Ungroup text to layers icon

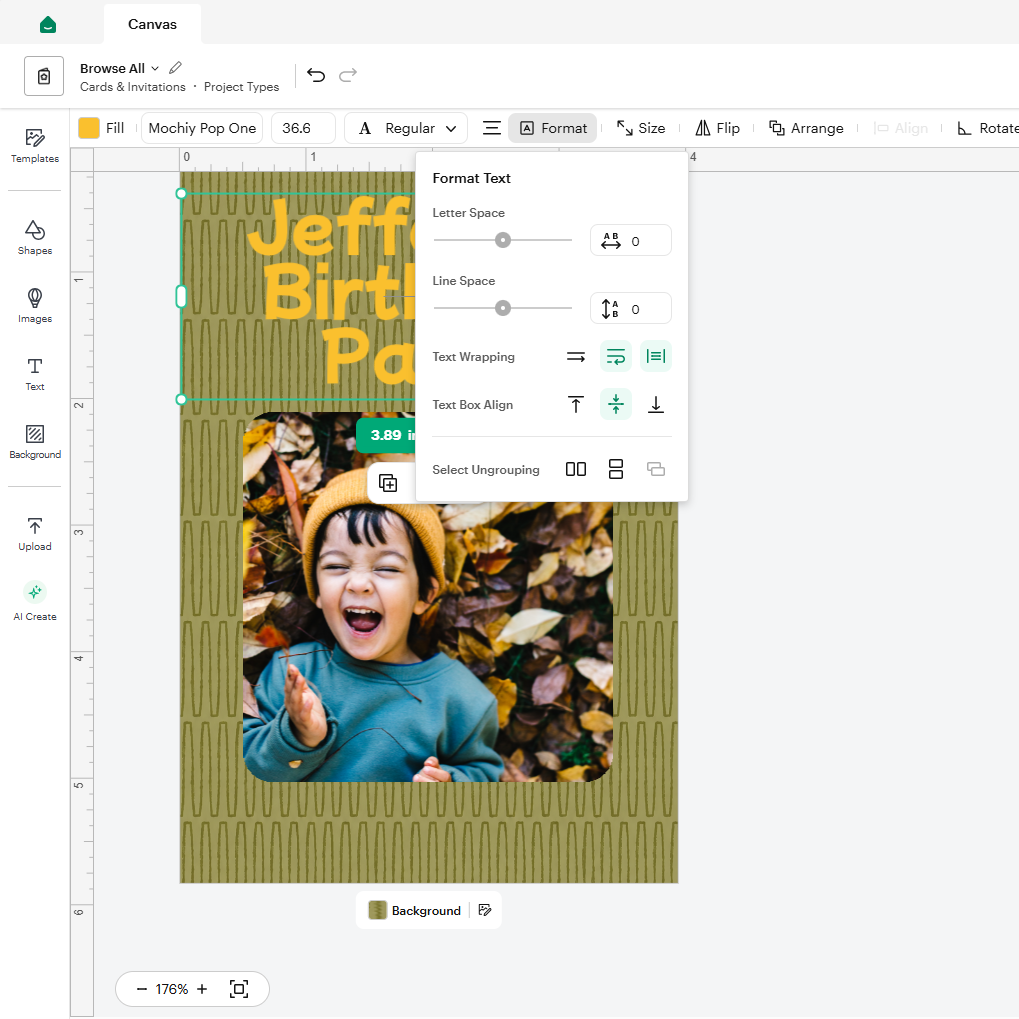point(656,469)
